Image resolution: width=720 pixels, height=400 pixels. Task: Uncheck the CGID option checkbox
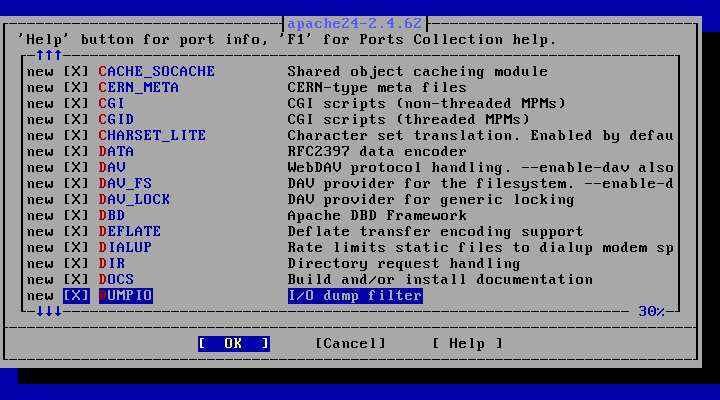(76, 119)
